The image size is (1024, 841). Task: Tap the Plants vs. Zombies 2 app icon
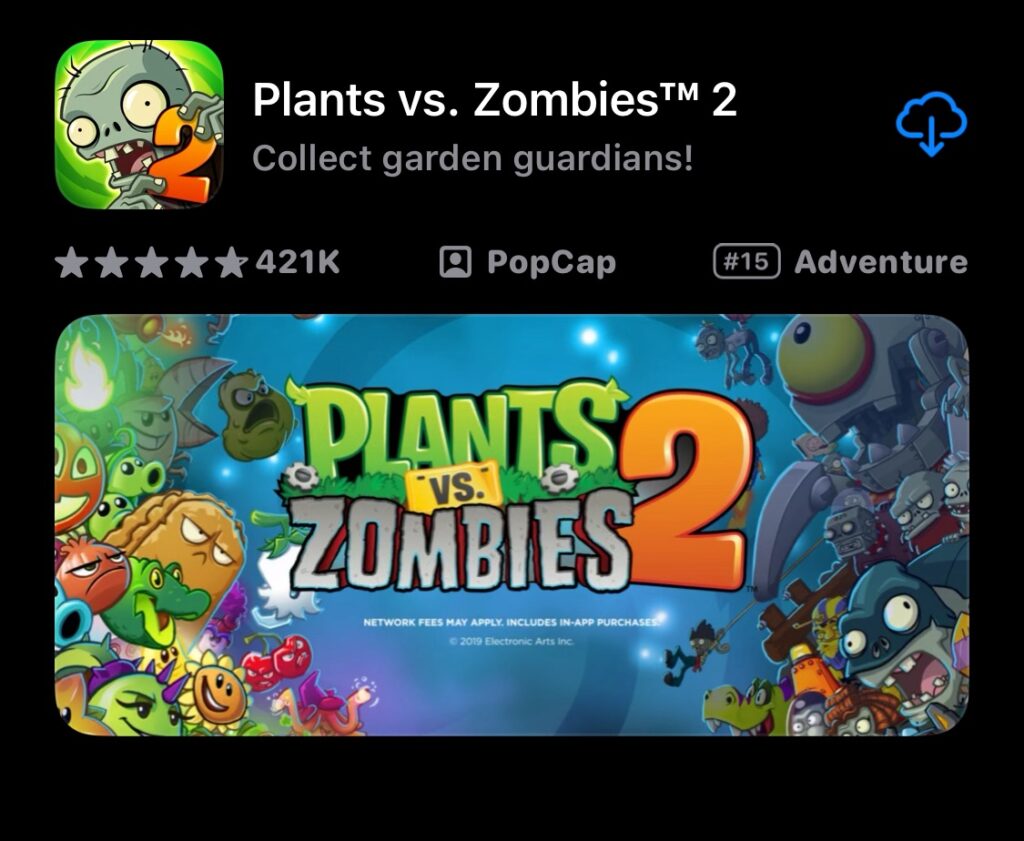[x=139, y=124]
